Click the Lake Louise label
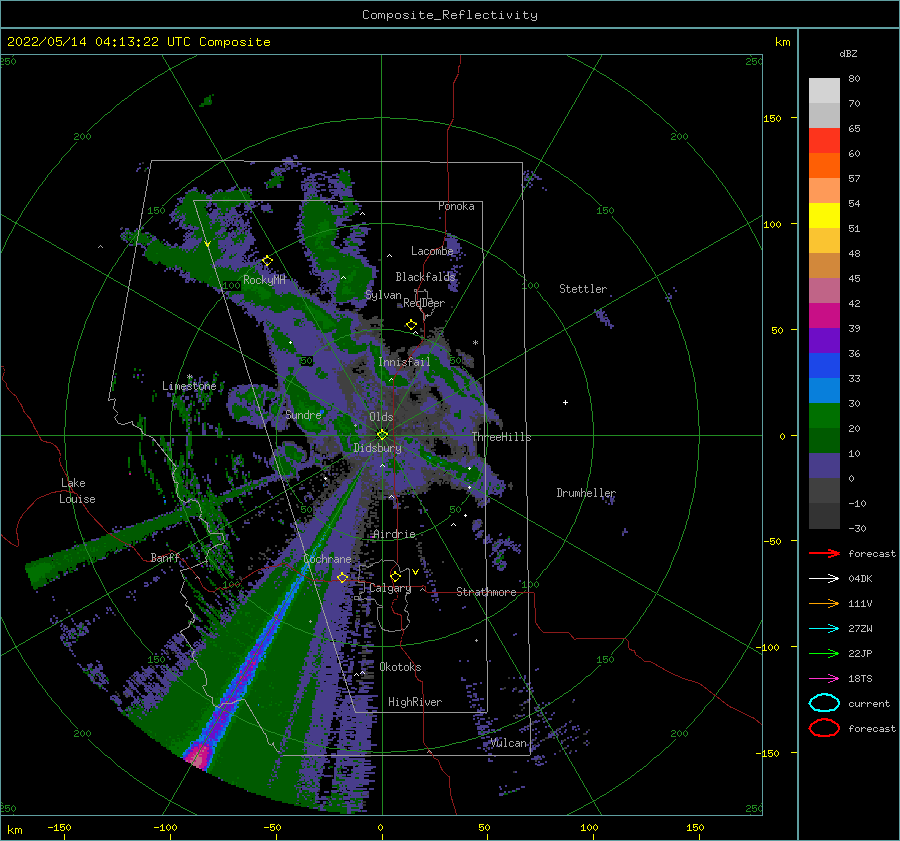Screen dimensions: 900x841 point(77,491)
